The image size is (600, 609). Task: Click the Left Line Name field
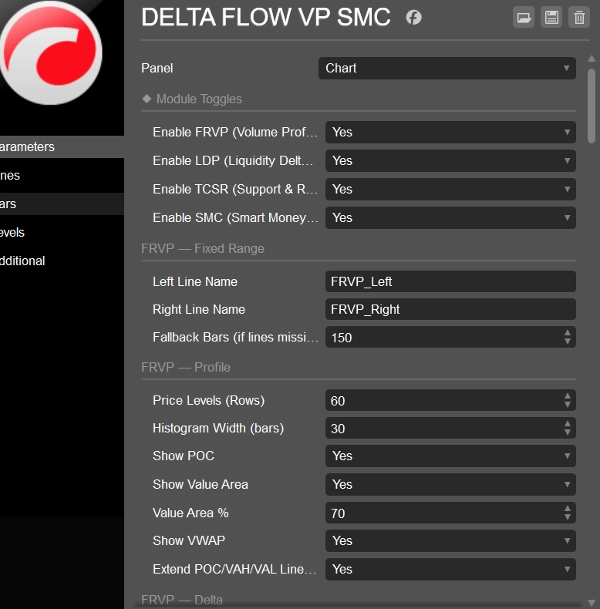tap(450, 282)
